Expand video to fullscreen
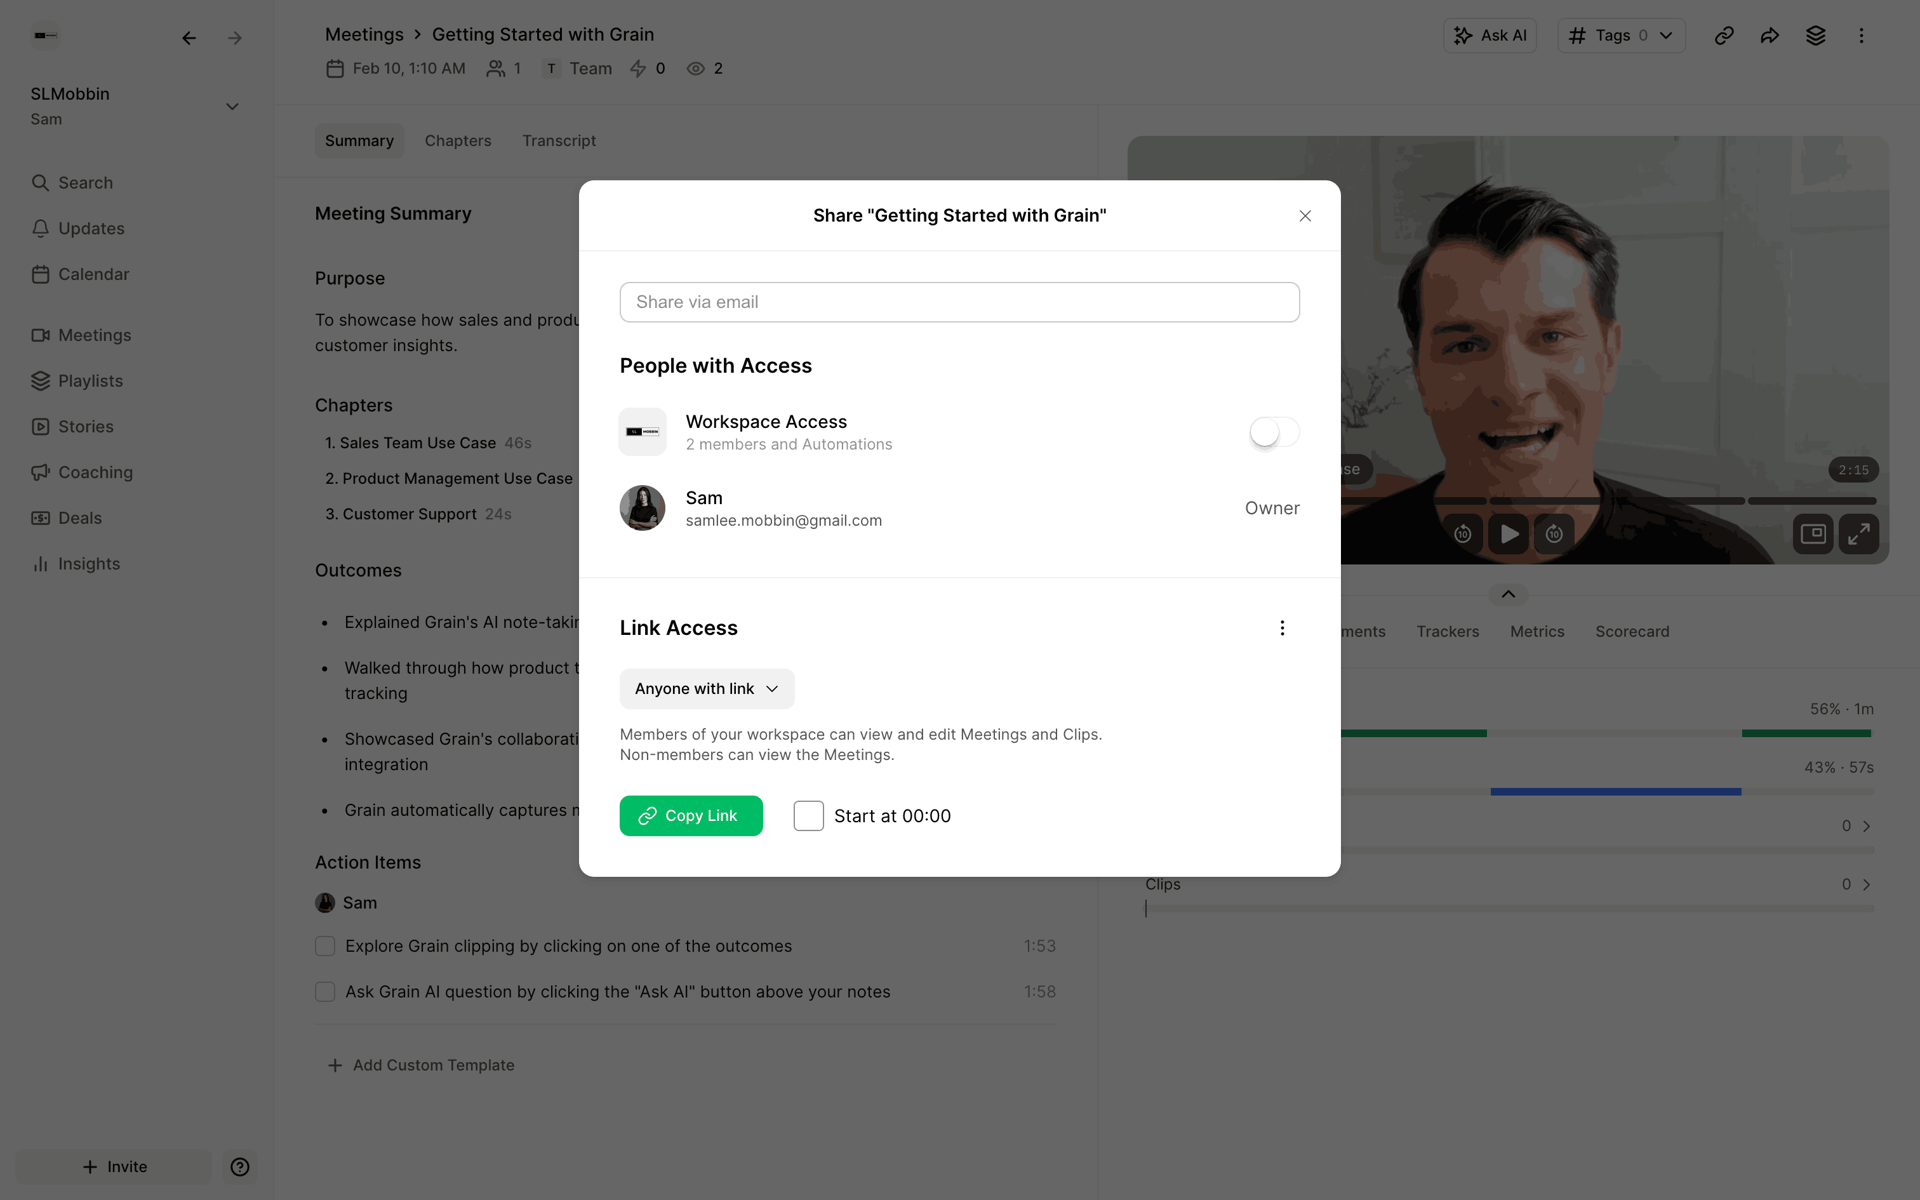This screenshot has width=1920, height=1200. pos(1859,534)
